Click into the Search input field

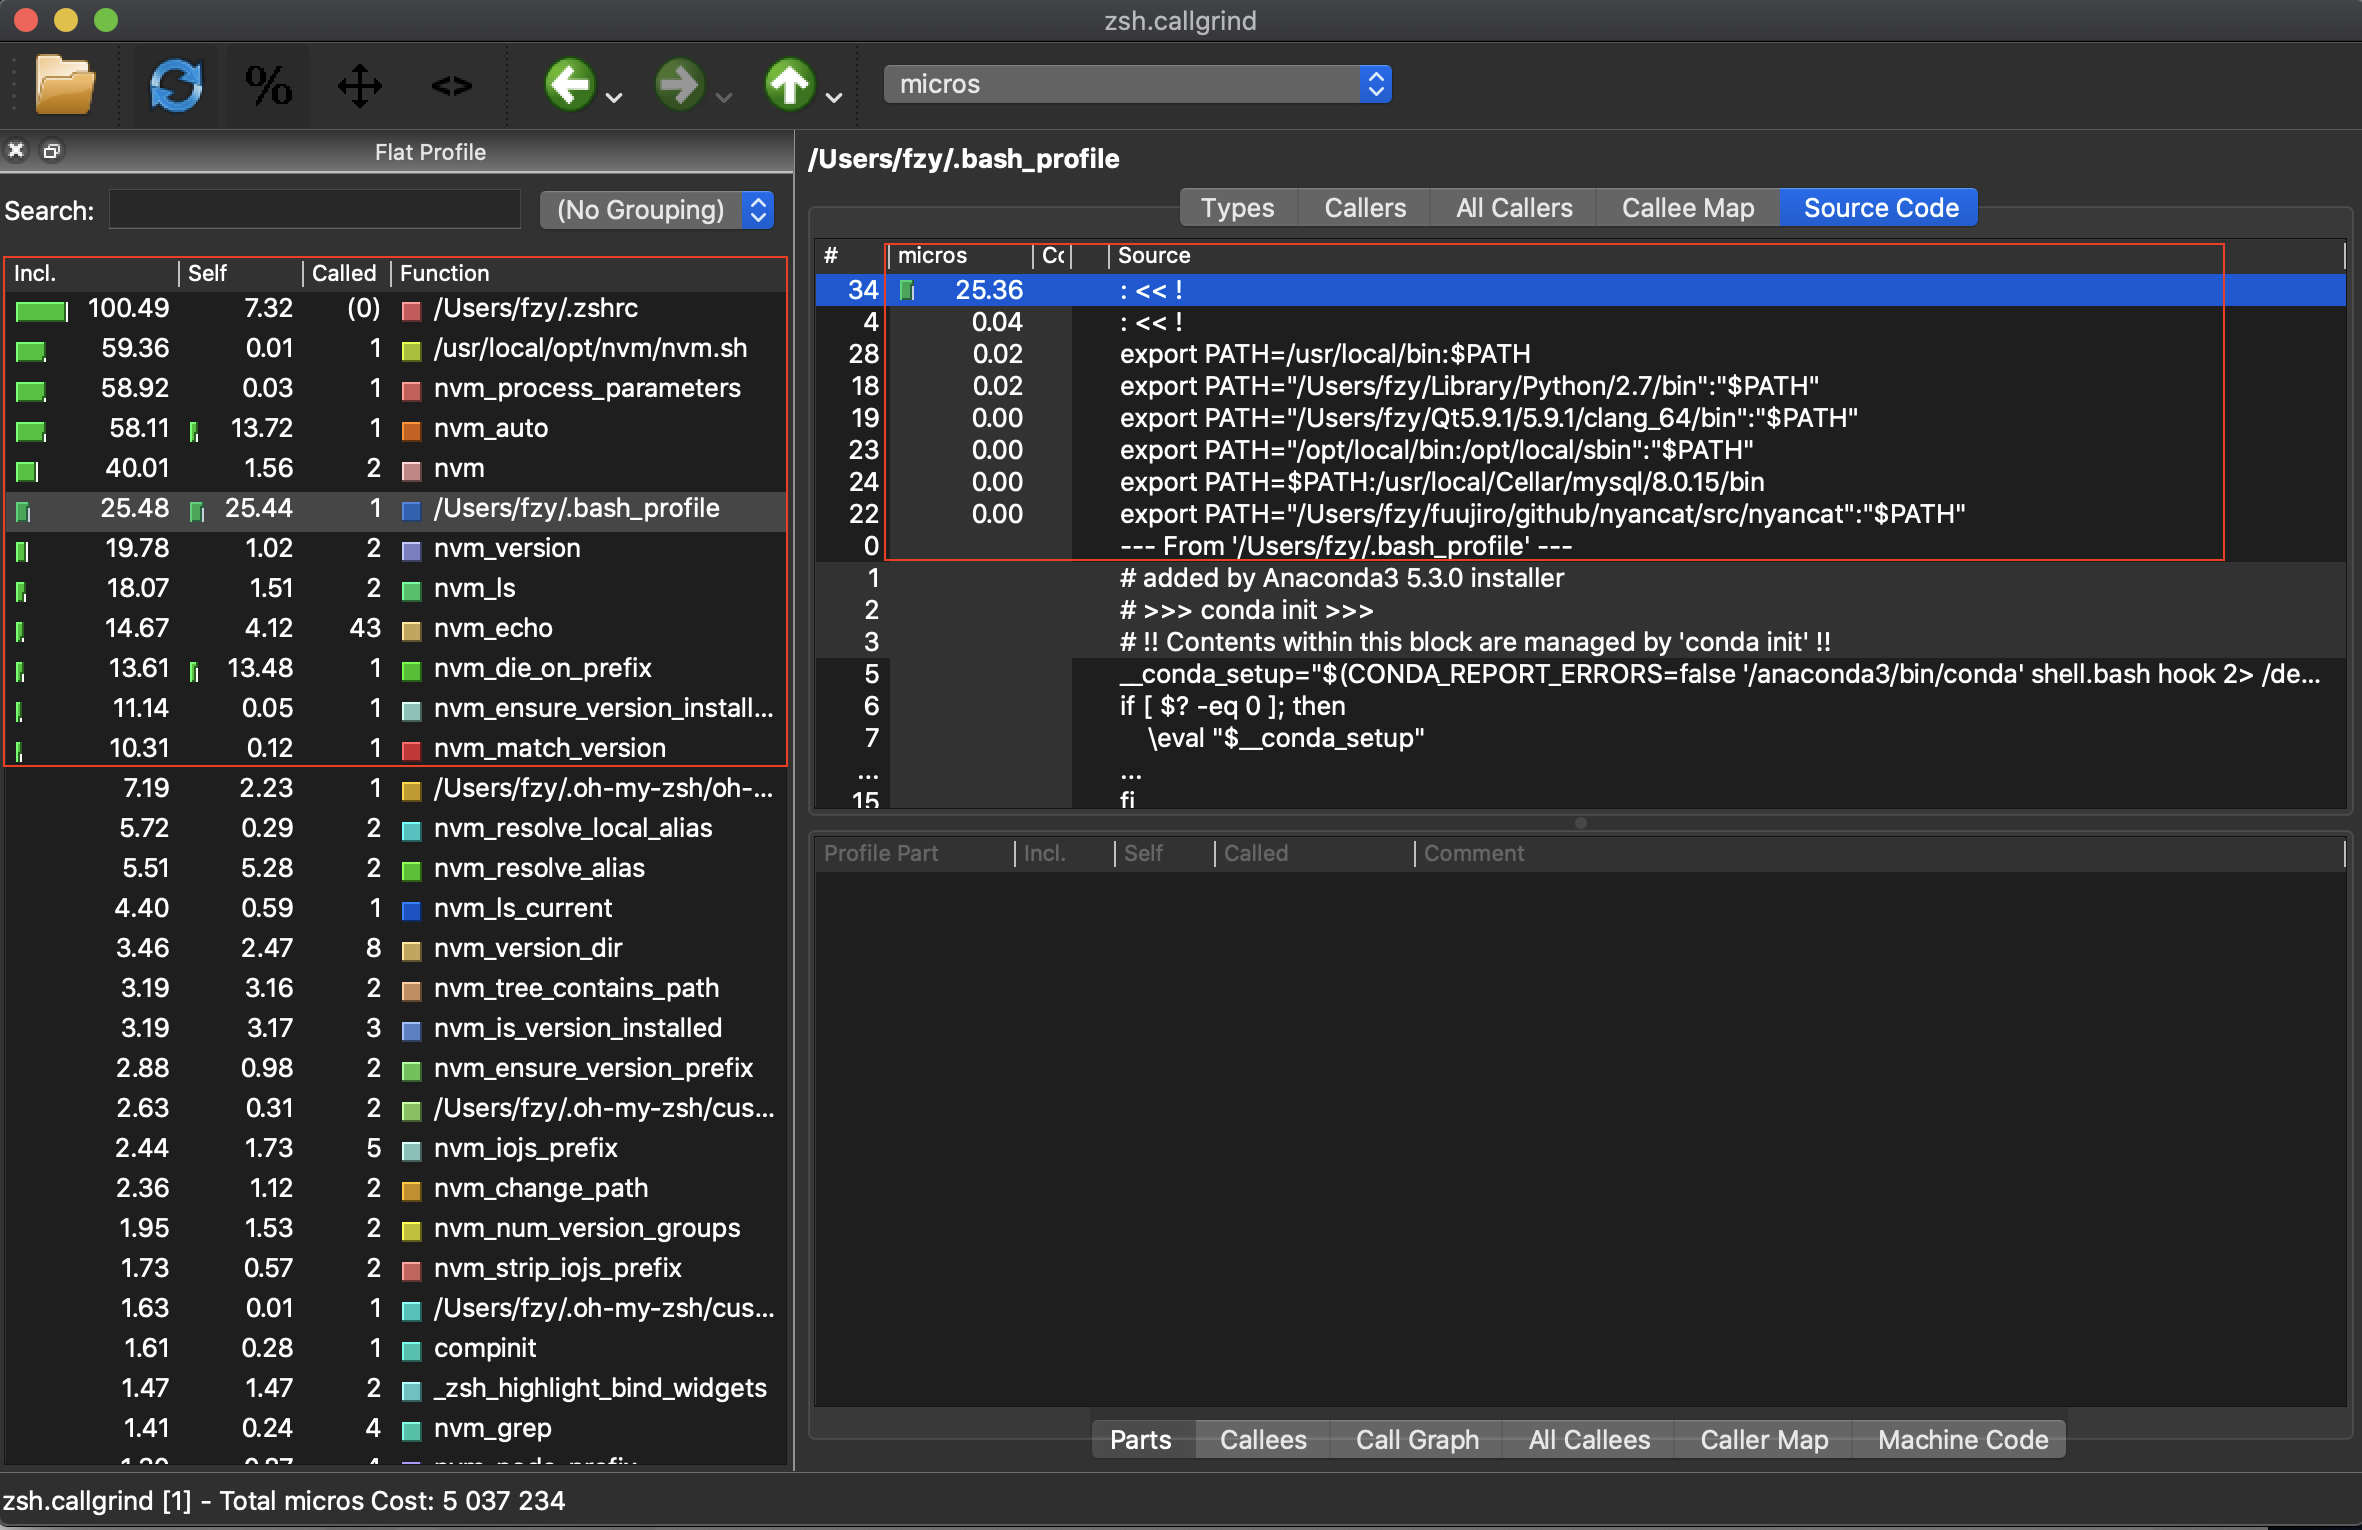coord(315,210)
